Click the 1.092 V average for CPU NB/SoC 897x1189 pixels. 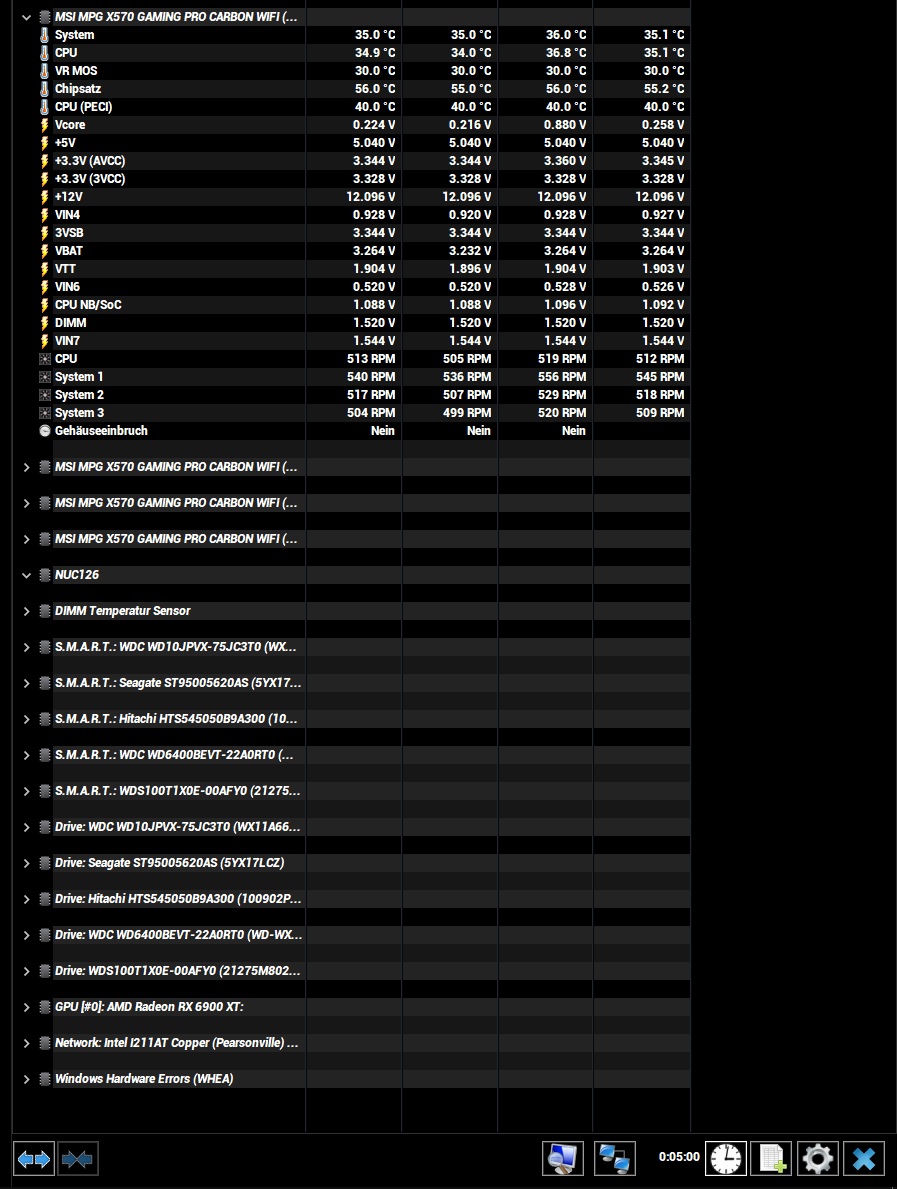(663, 305)
